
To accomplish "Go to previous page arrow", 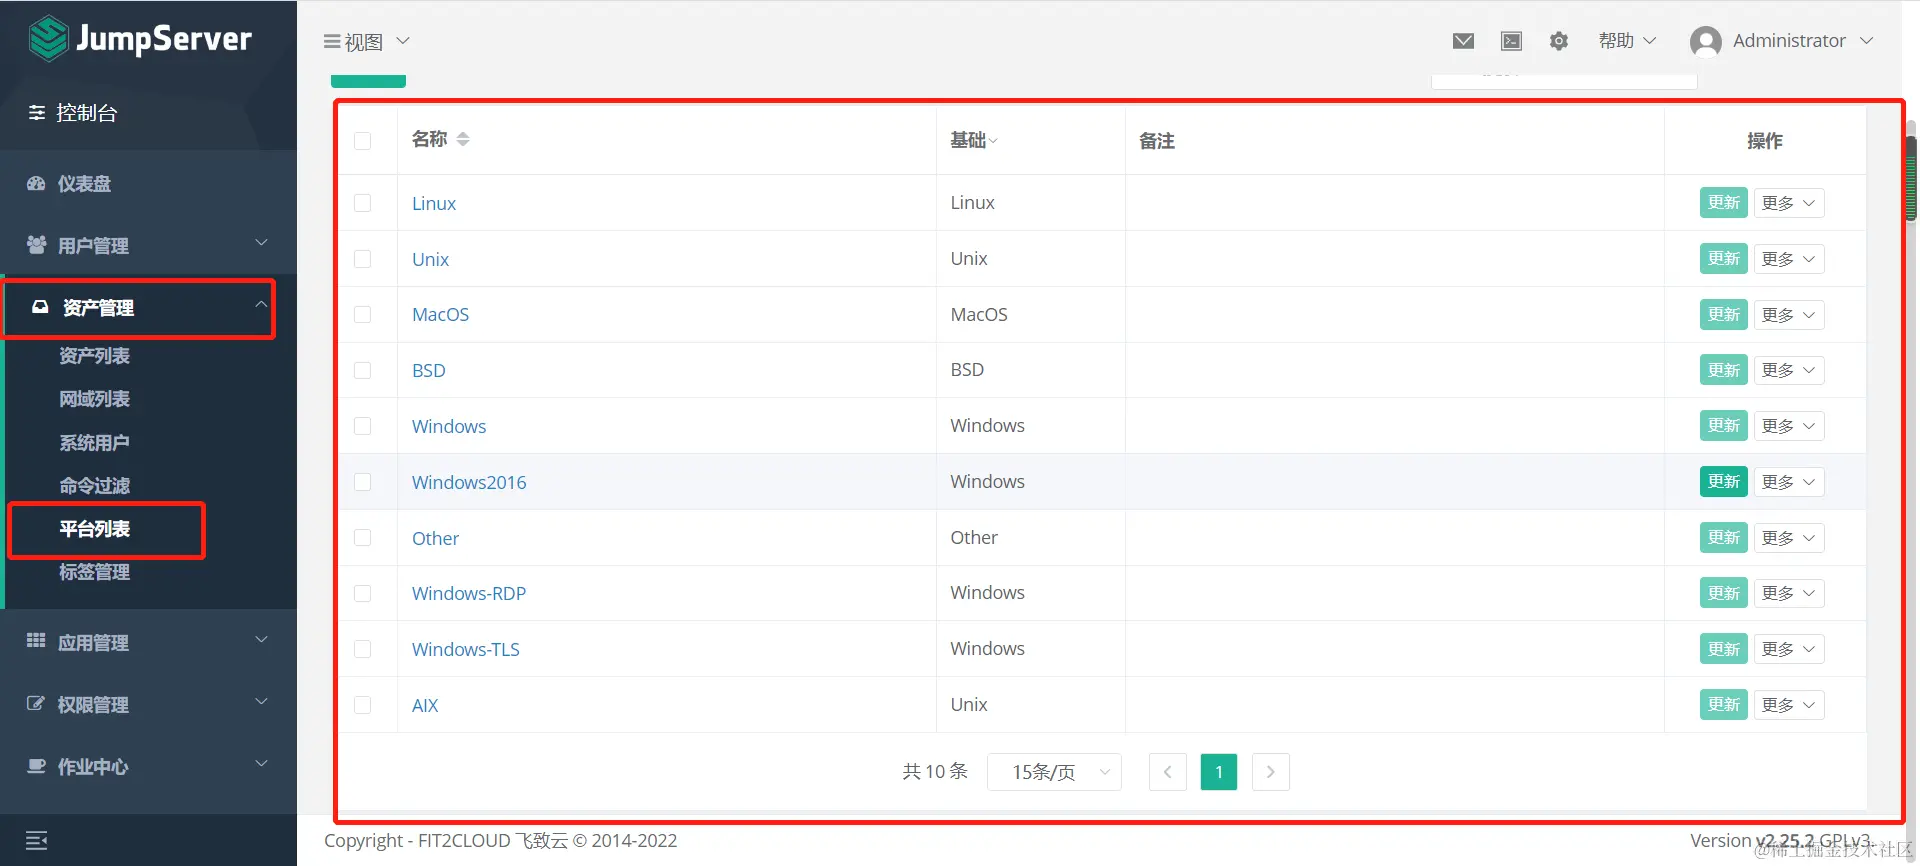I will 1167,772.
